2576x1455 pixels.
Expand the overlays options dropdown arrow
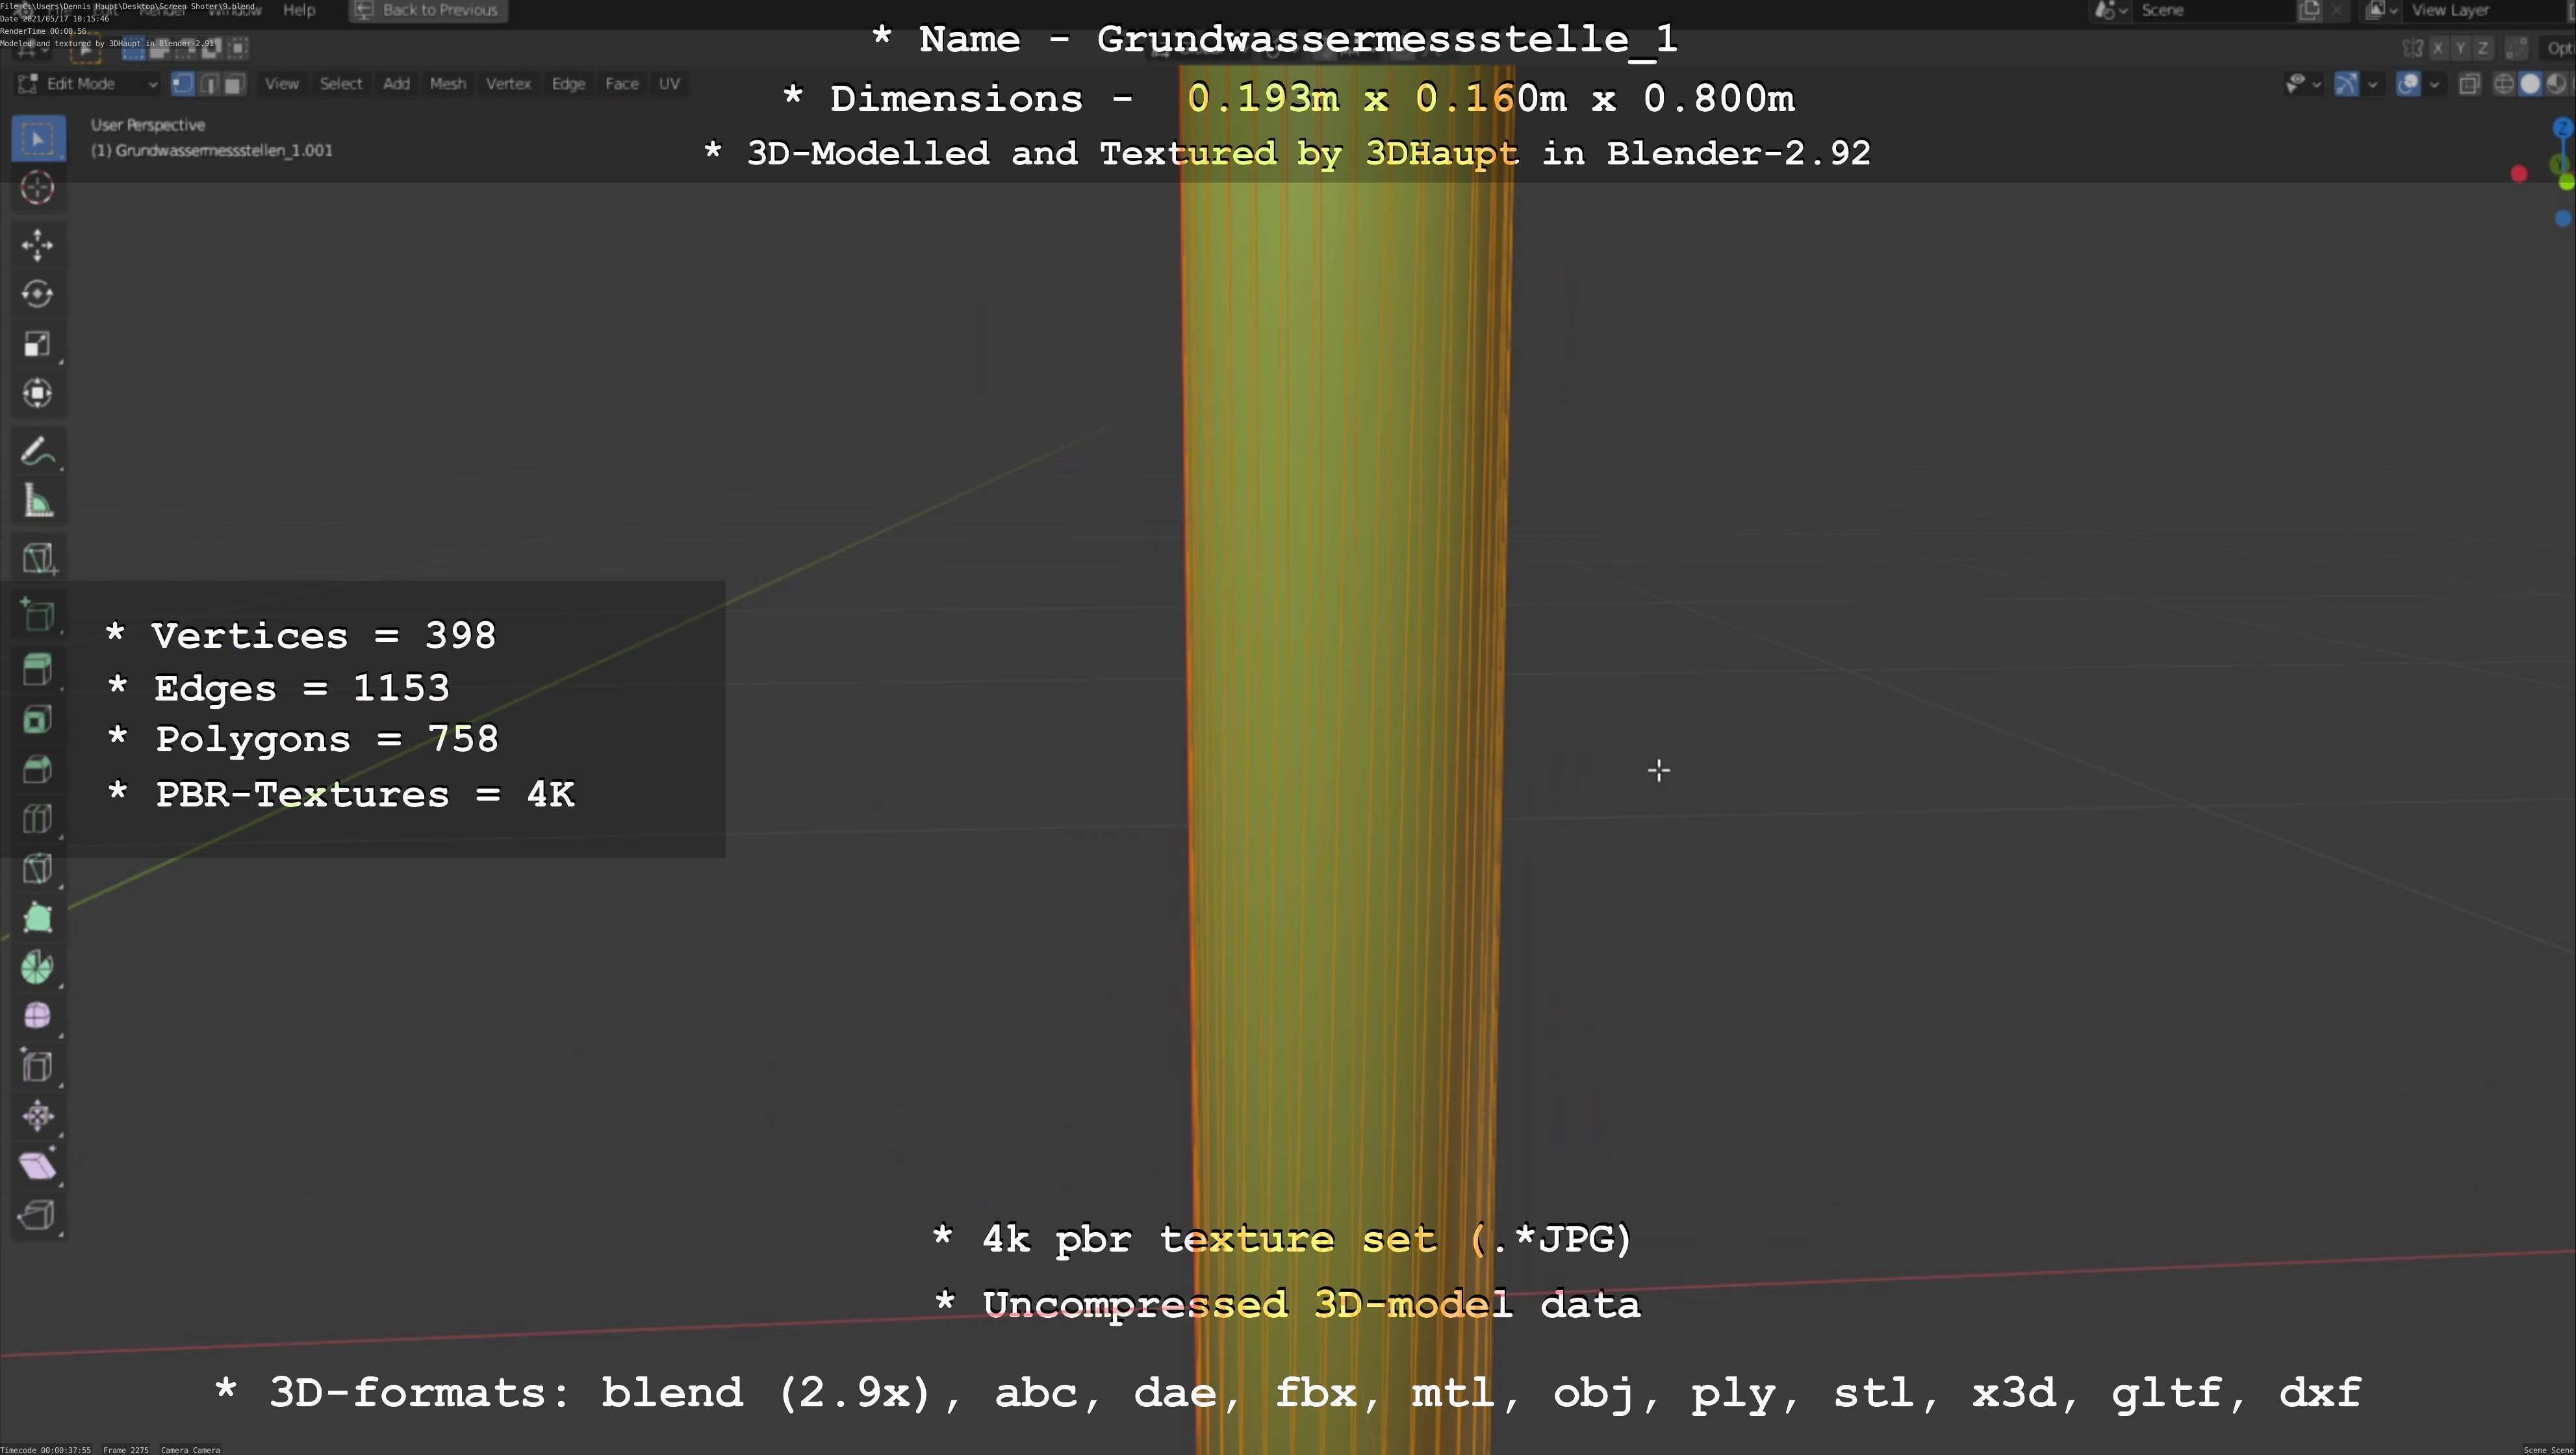coord(2434,84)
